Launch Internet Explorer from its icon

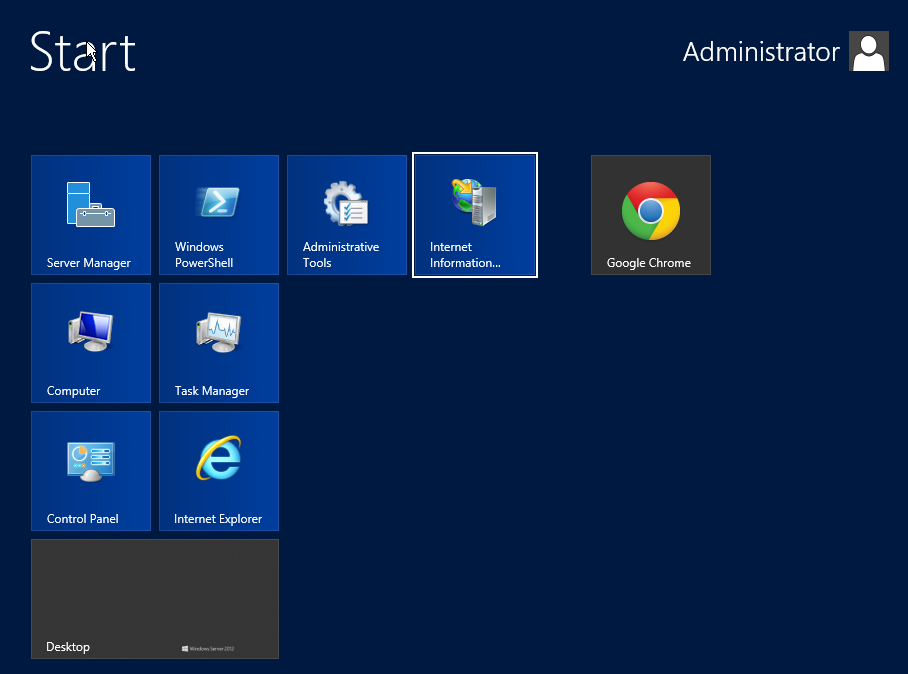pyautogui.click(x=218, y=459)
